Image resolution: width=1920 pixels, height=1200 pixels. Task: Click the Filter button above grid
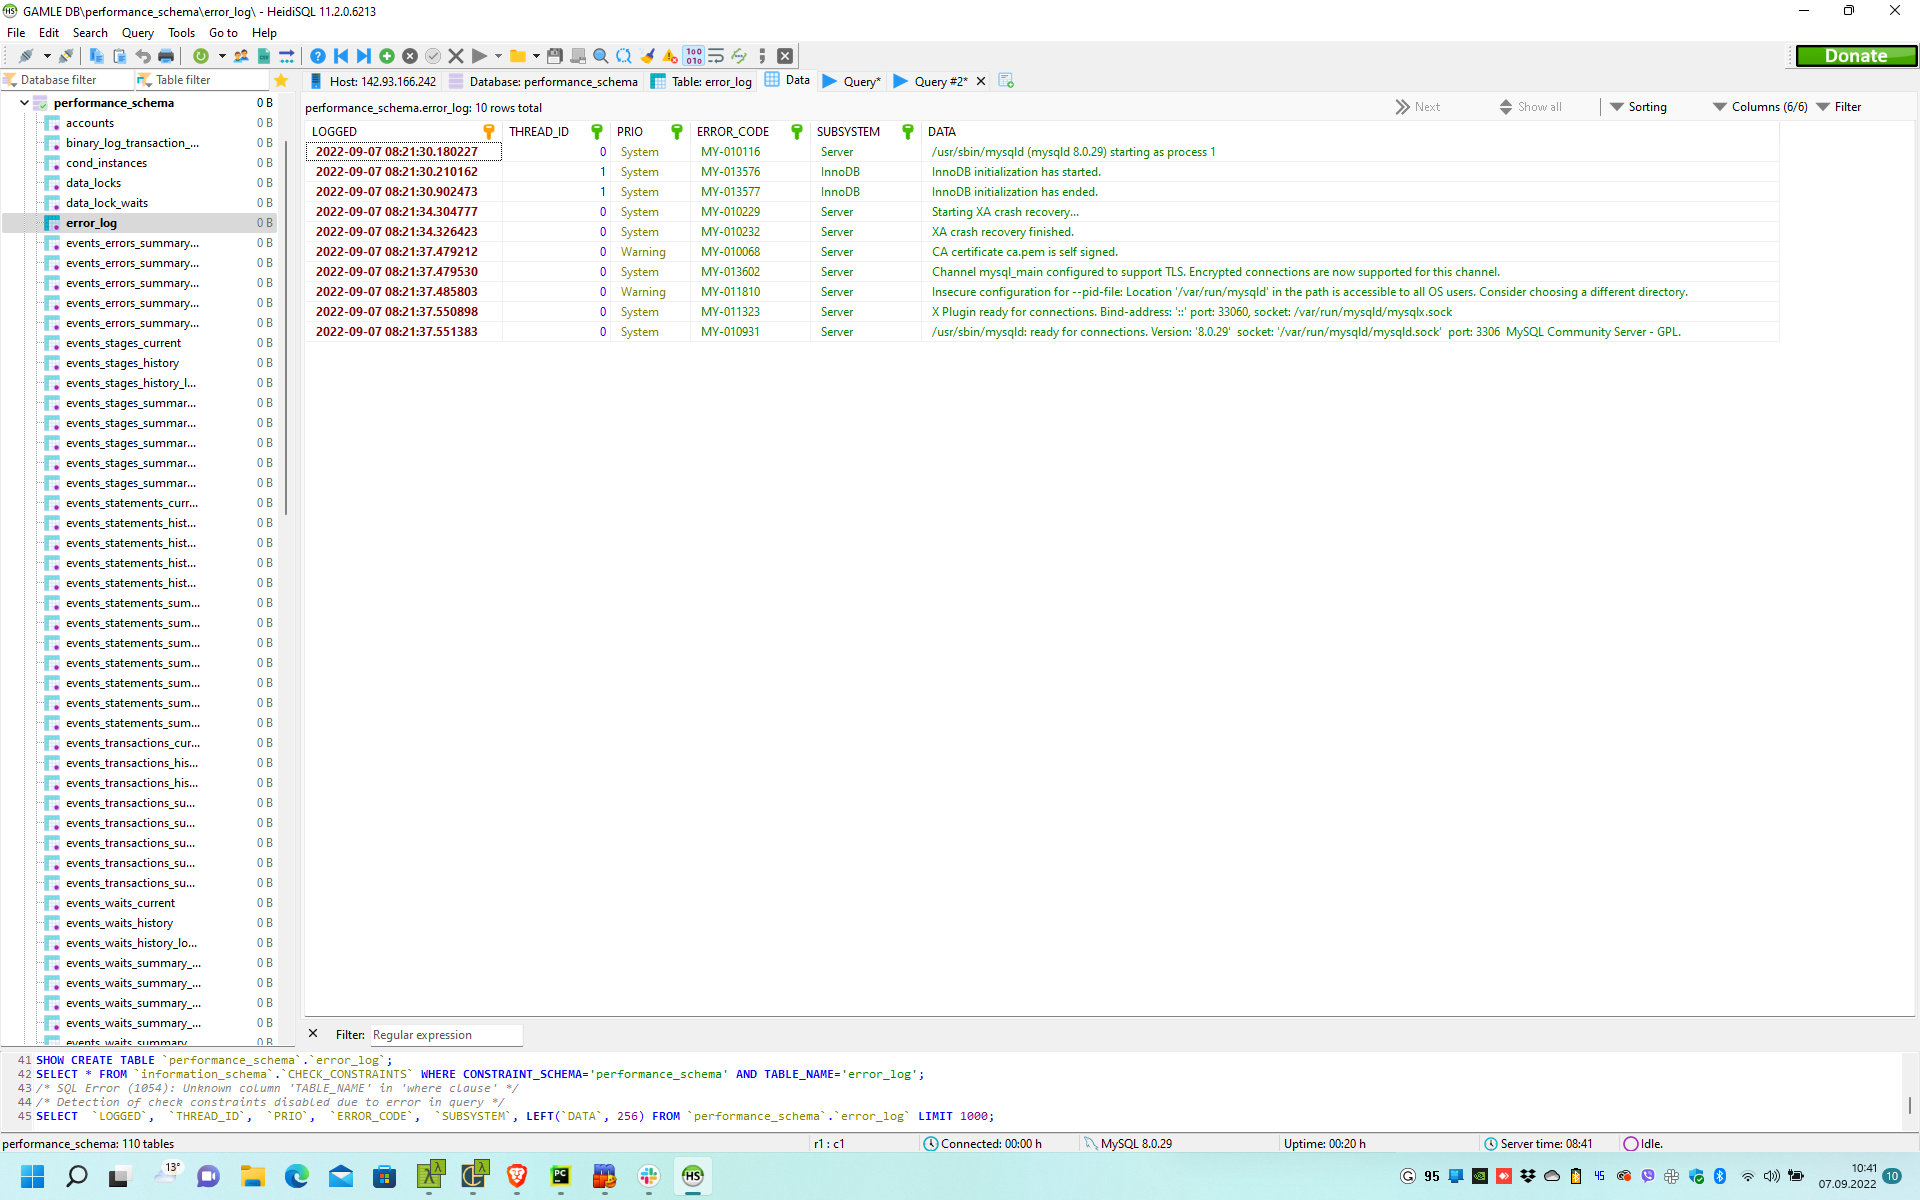pyautogui.click(x=1839, y=107)
